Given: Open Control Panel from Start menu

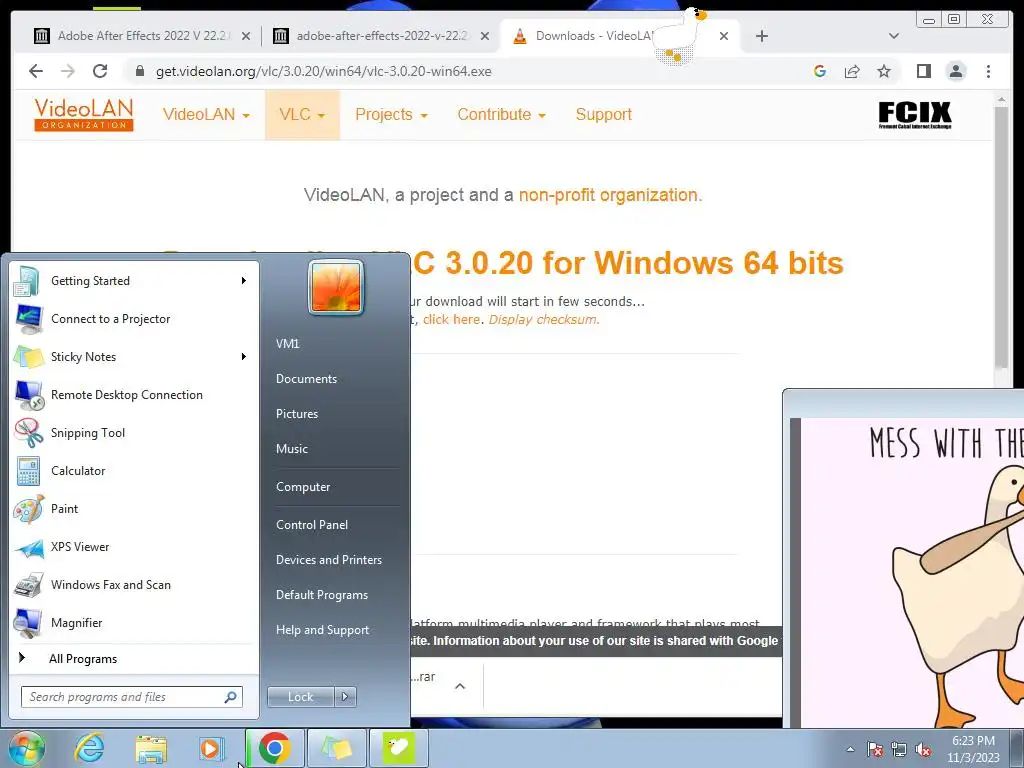Looking at the screenshot, I should pos(312,525).
